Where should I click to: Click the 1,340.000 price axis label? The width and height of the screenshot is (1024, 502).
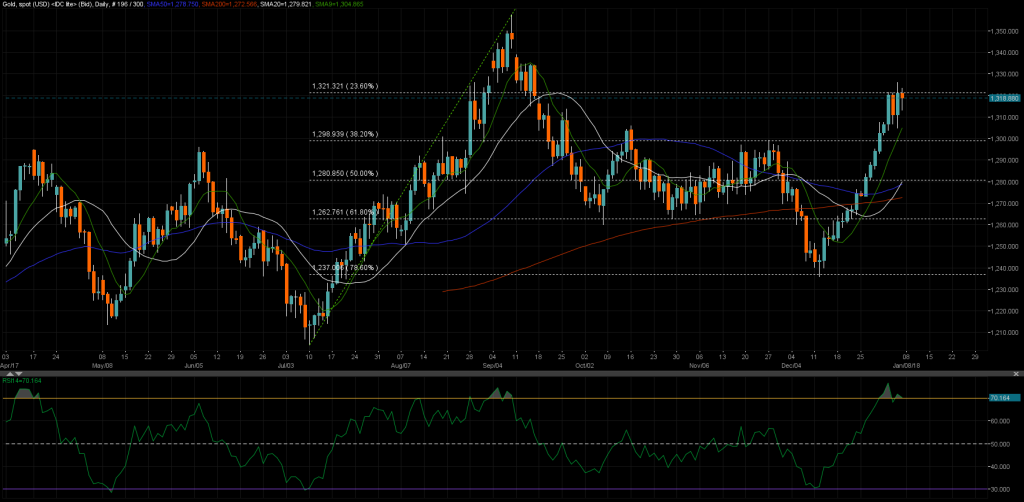tap(1004, 52)
